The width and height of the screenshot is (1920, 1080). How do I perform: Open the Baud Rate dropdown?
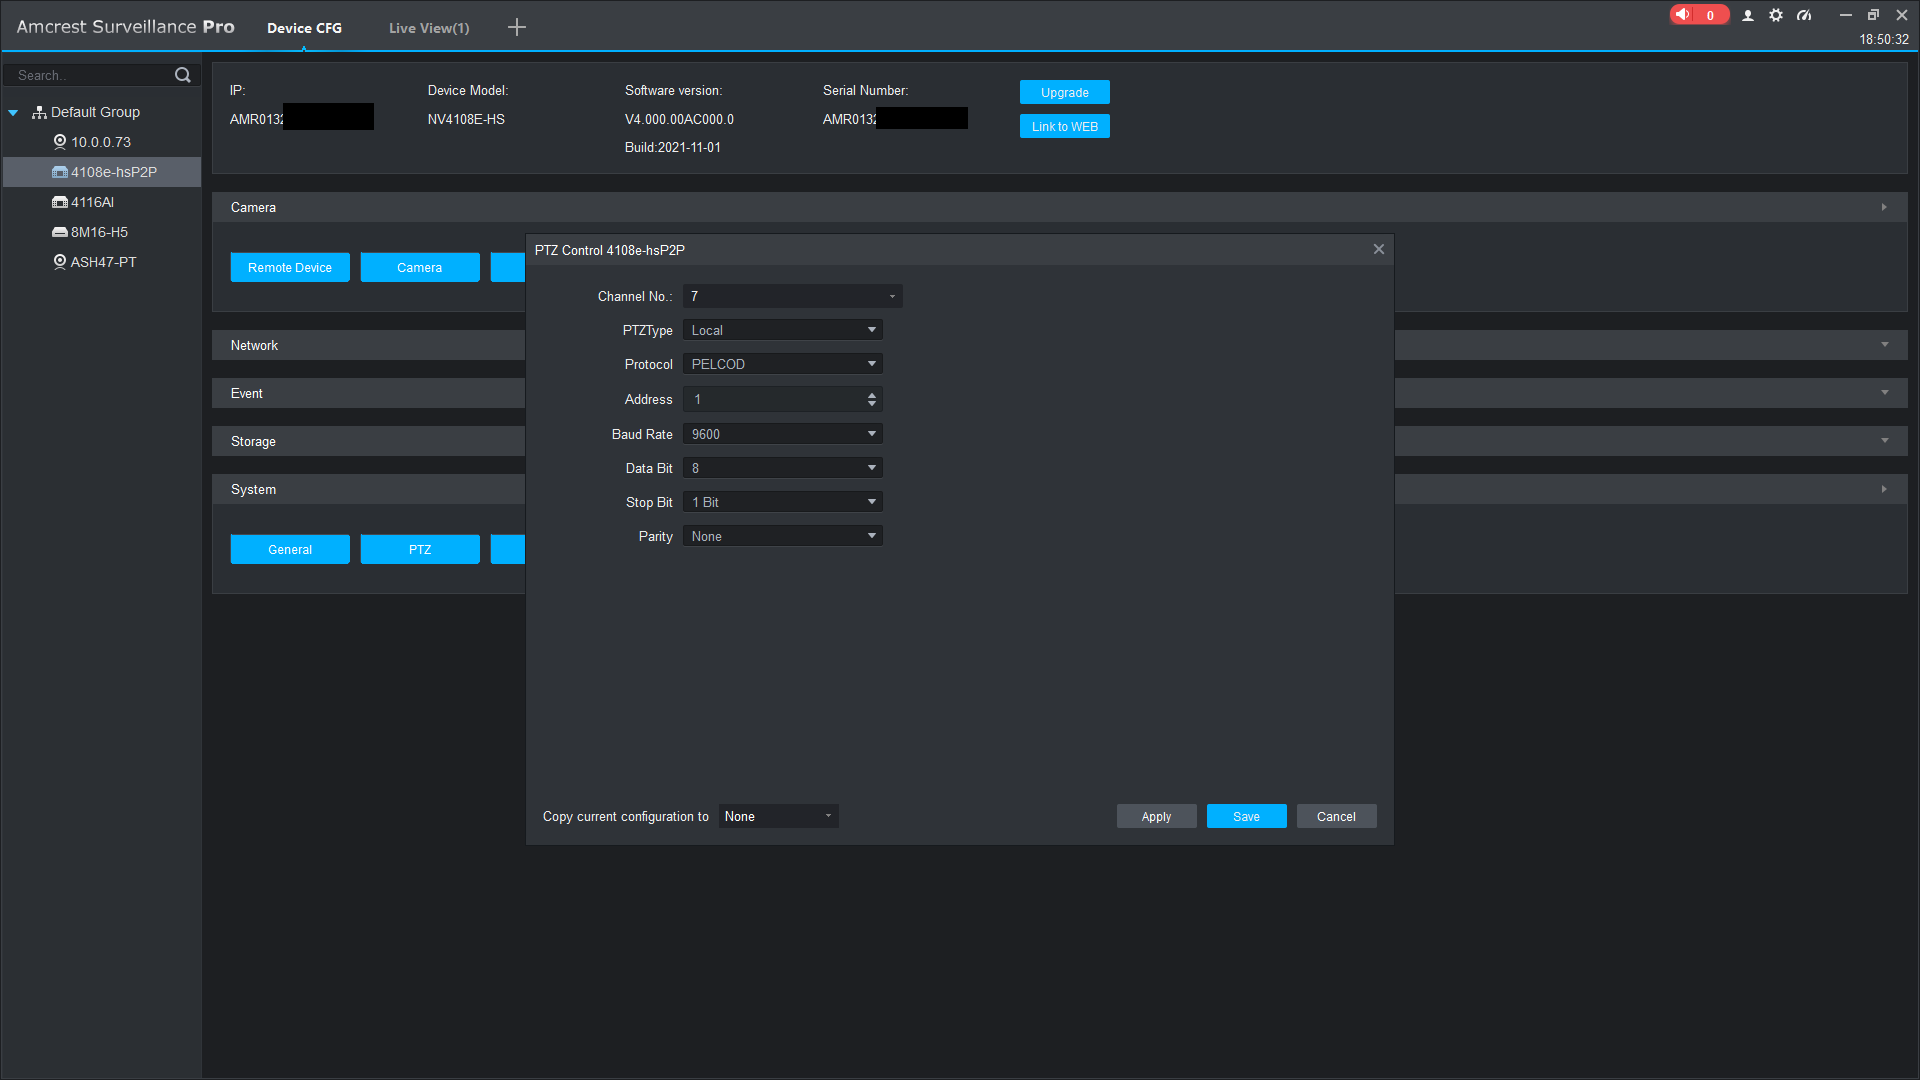tap(783, 434)
